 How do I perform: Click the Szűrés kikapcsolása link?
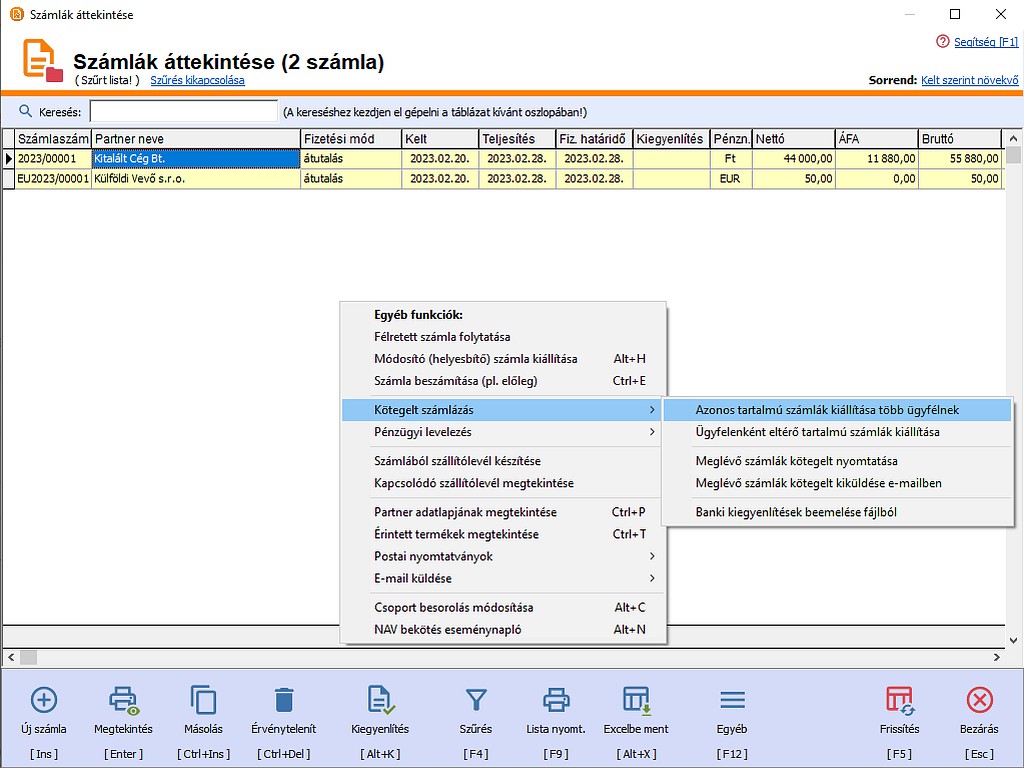click(x=197, y=80)
